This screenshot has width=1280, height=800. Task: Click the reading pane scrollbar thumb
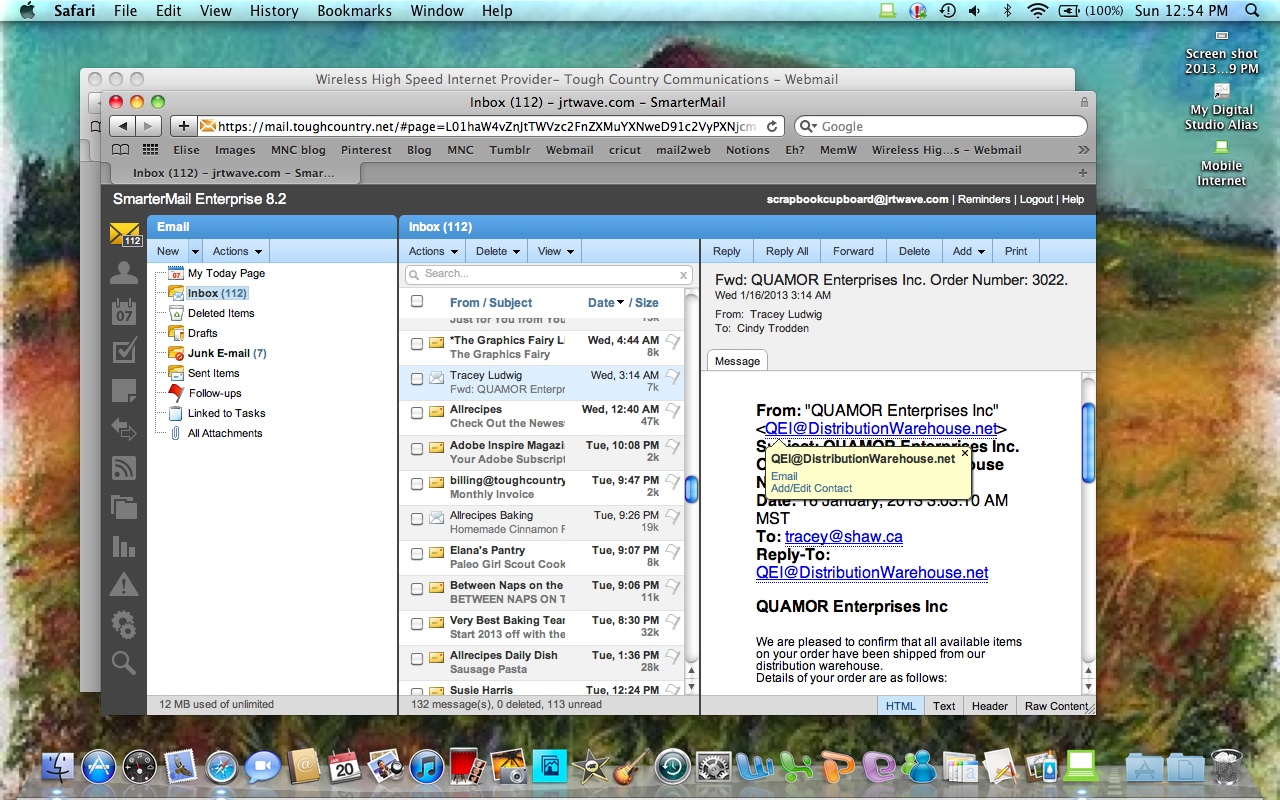pyautogui.click(x=1088, y=441)
